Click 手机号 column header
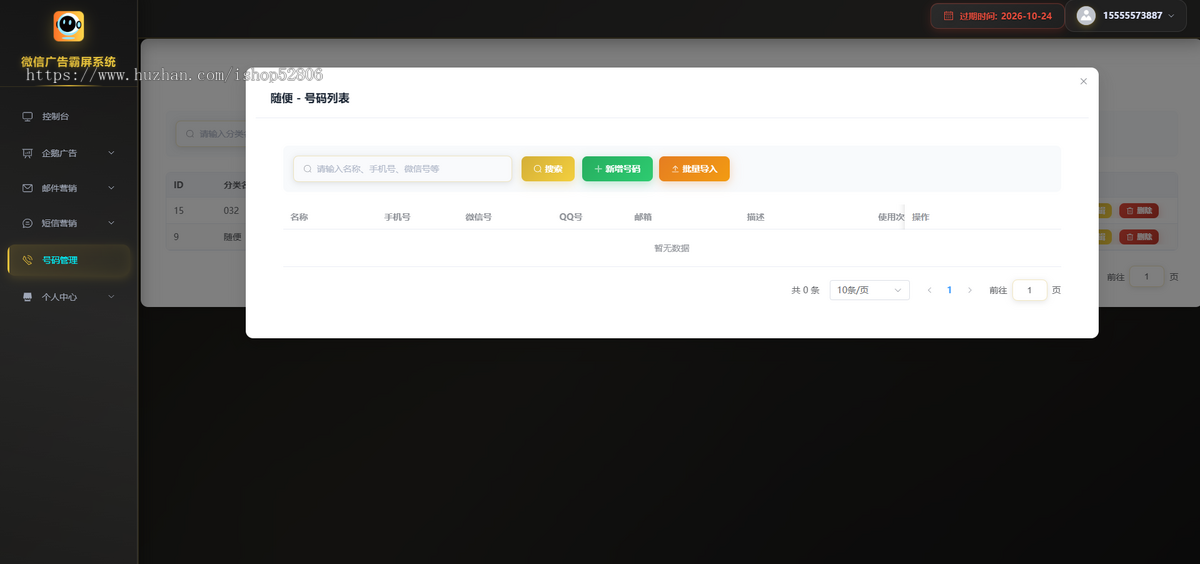Viewport: 1200px width, 564px height. (397, 217)
